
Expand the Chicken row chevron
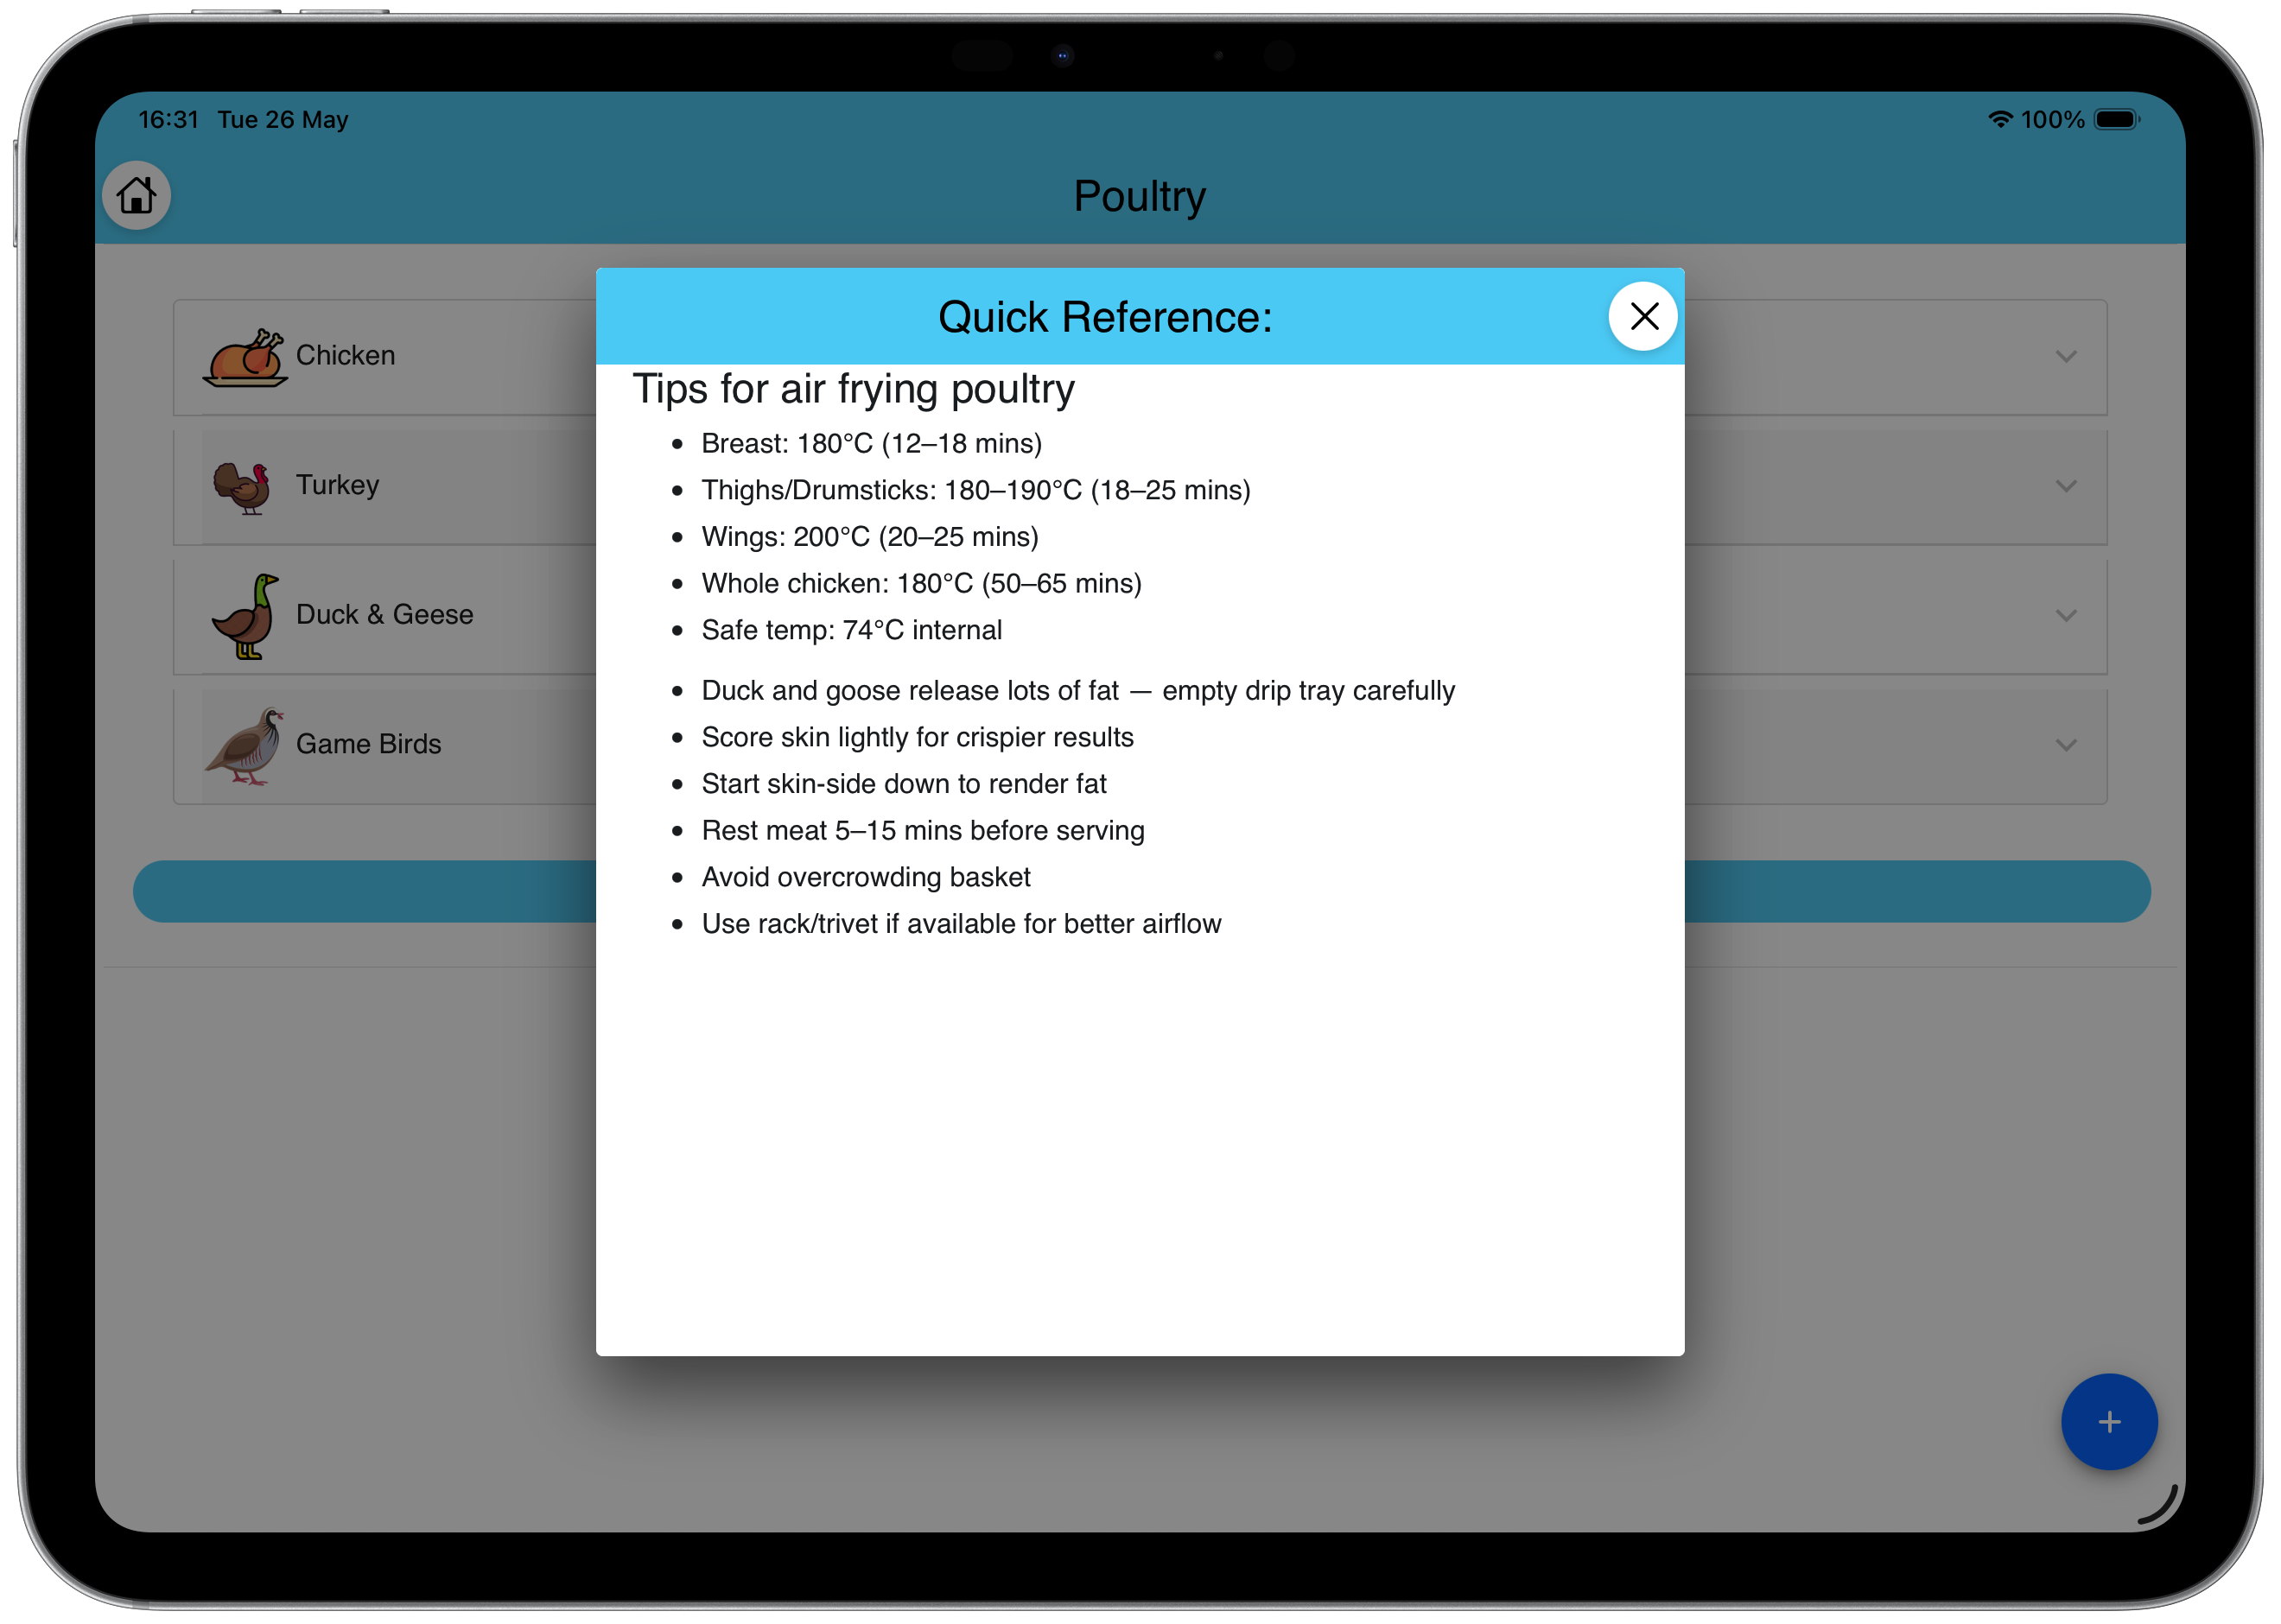coord(2066,356)
